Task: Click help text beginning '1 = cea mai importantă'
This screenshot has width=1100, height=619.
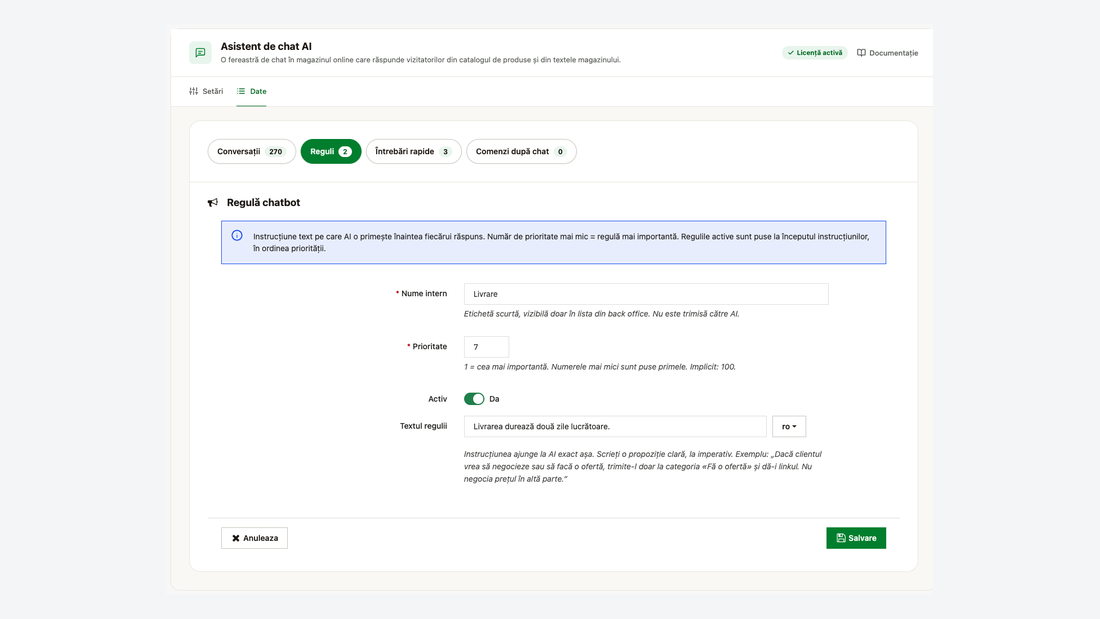Action: click(600, 367)
